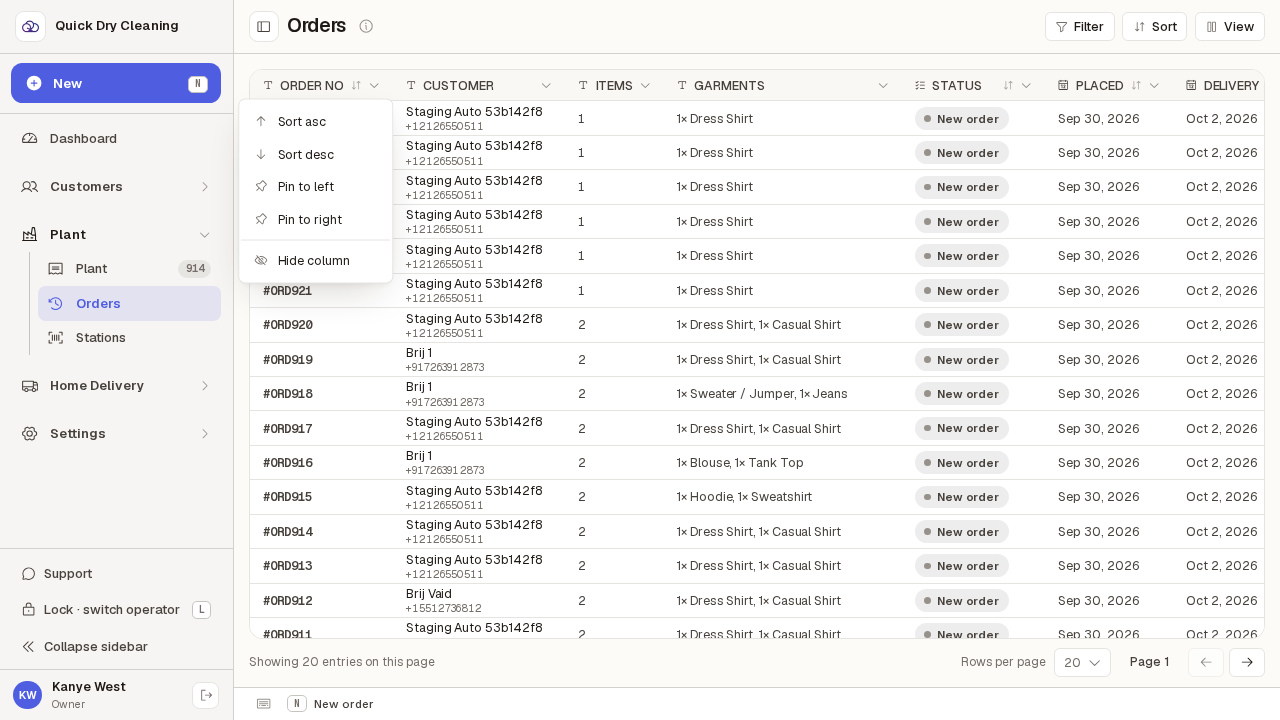Click the New order shortcut in bottom bar
Viewport: 1280px width, 720px height.
tap(331, 704)
